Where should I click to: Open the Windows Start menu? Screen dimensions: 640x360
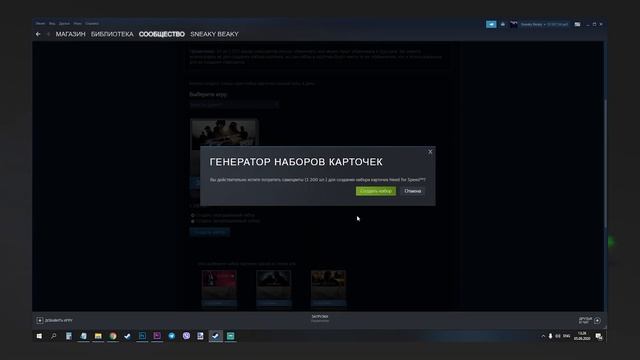coord(39,336)
